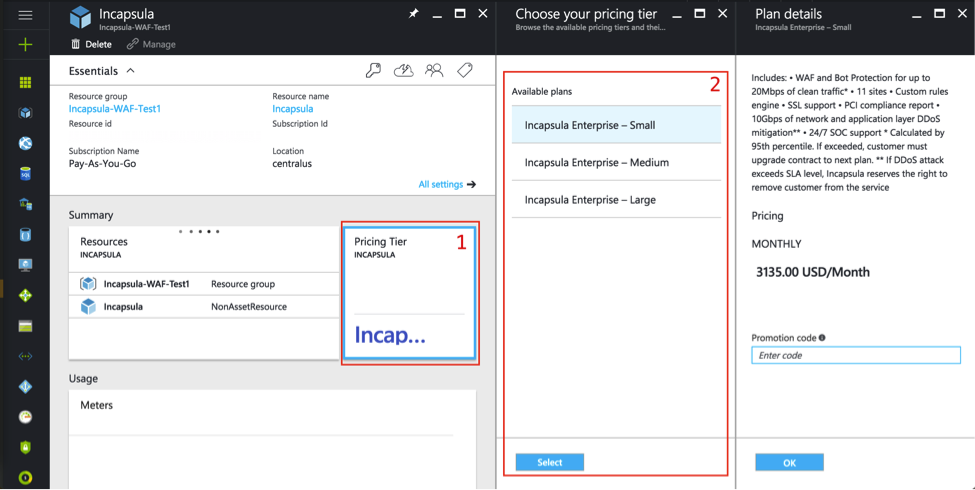Screen dimensions: 975x490
Task: Maximize the Choose your pricing tier blade
Action: (700, 14)
